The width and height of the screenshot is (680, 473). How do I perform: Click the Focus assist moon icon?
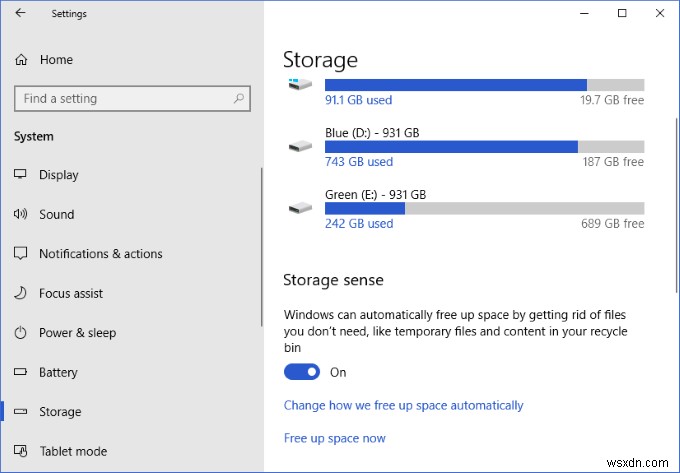point(20,293)
